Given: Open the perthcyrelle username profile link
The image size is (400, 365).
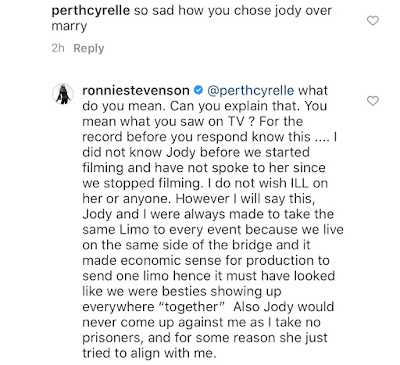Looking at the screenshot, I should pyautogui.click(x=90, y=11).
